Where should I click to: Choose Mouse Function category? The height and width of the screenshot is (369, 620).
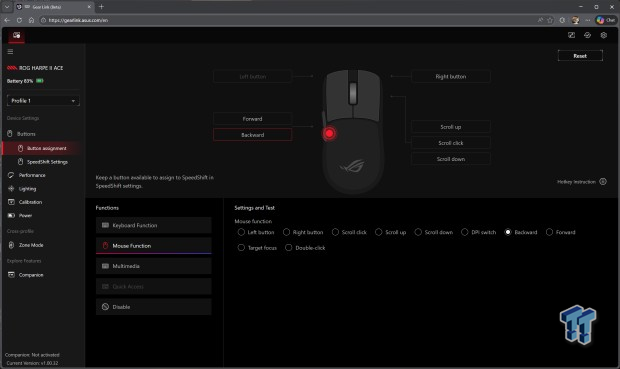[x=153, y=246]
